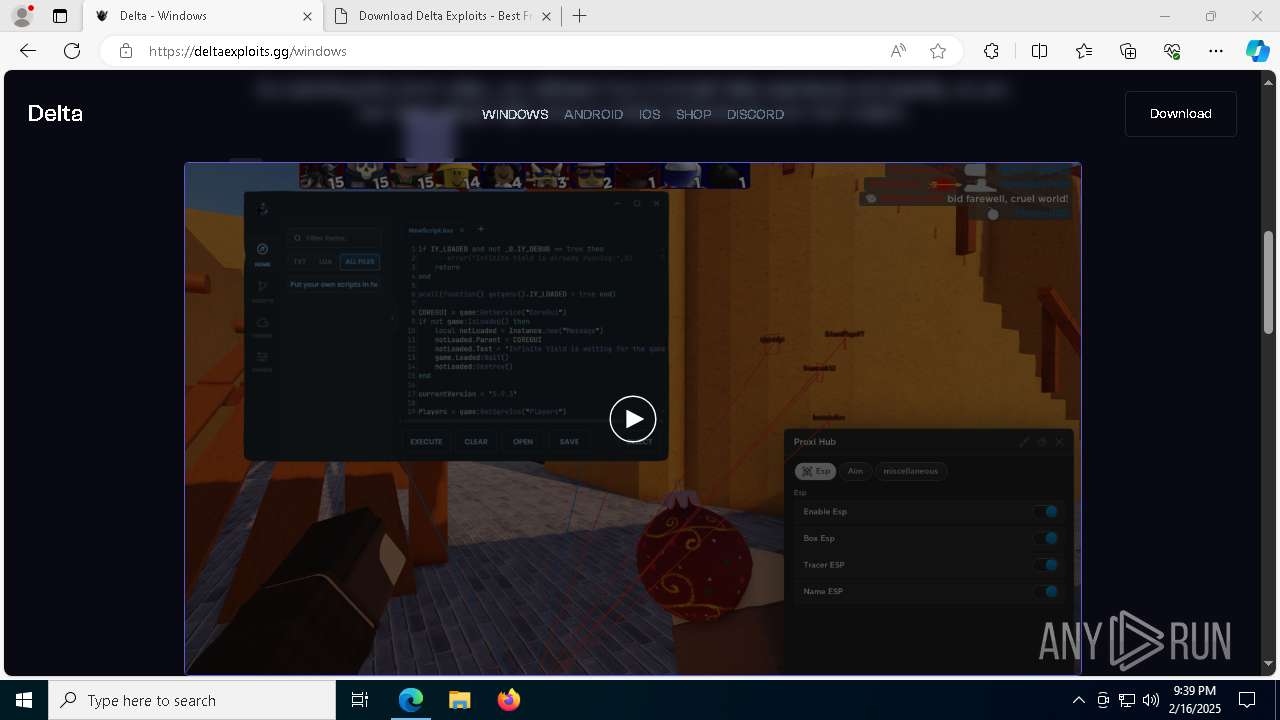The height and width of the screenshot is (720, 1280).
Task: Add page to favorites star
Action: click(x=938, y=51)
